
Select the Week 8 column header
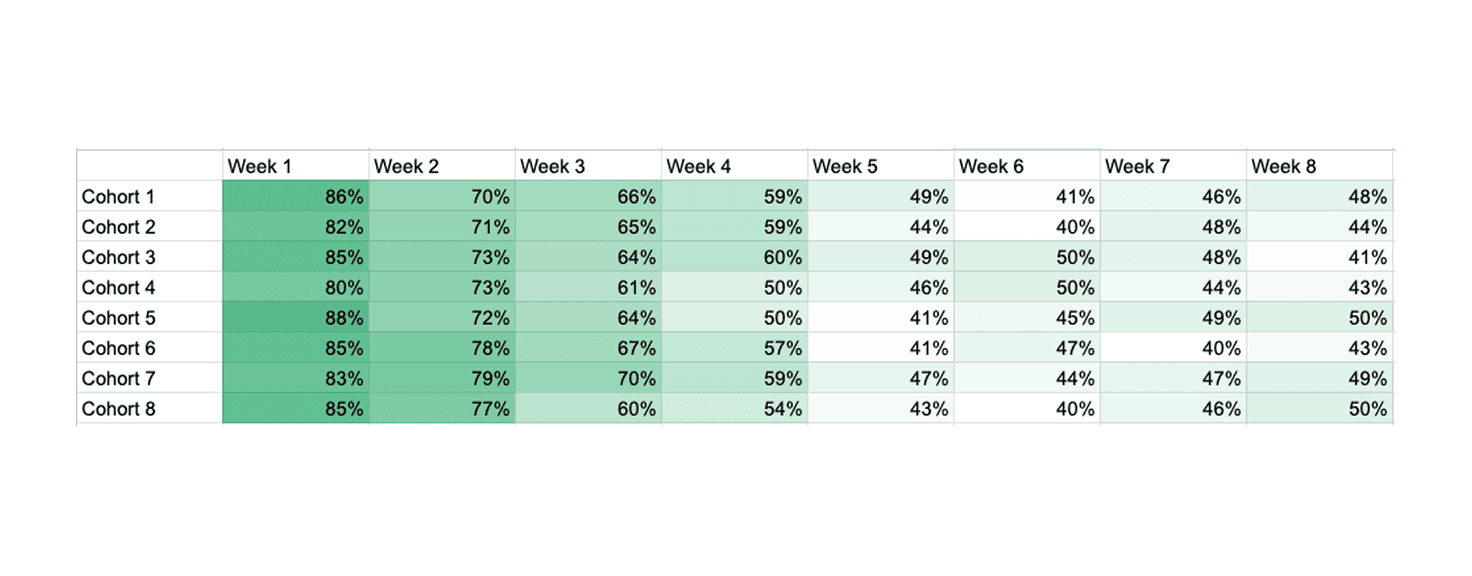[1320, 166]
